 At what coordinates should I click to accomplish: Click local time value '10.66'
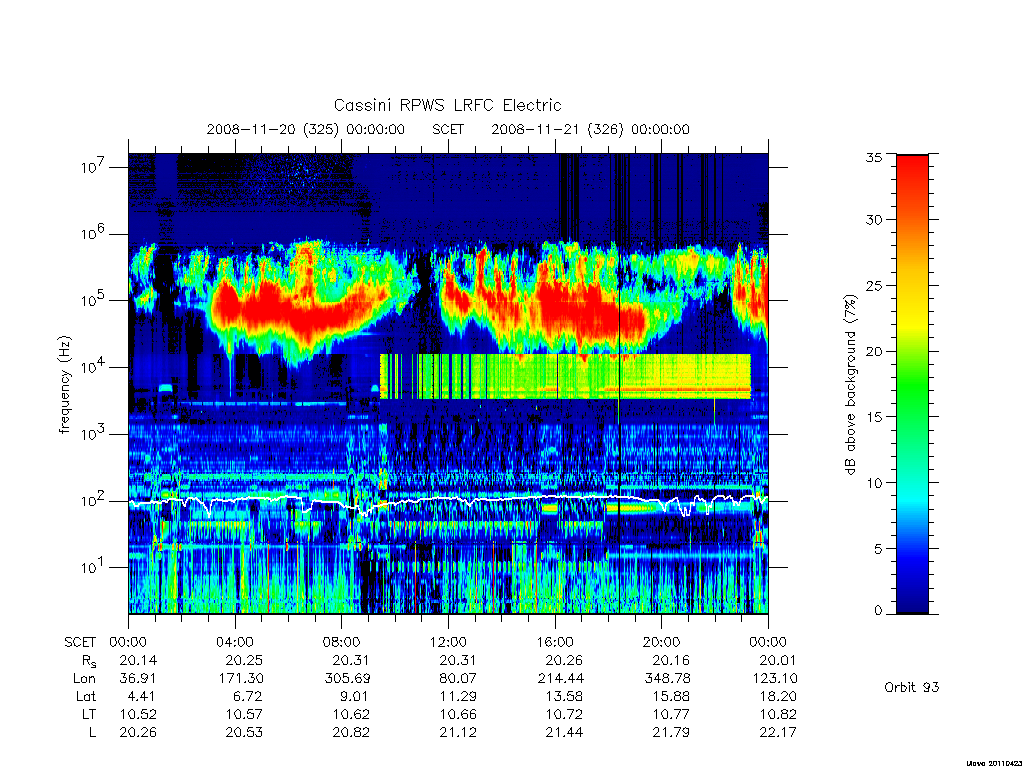point(458,714)
